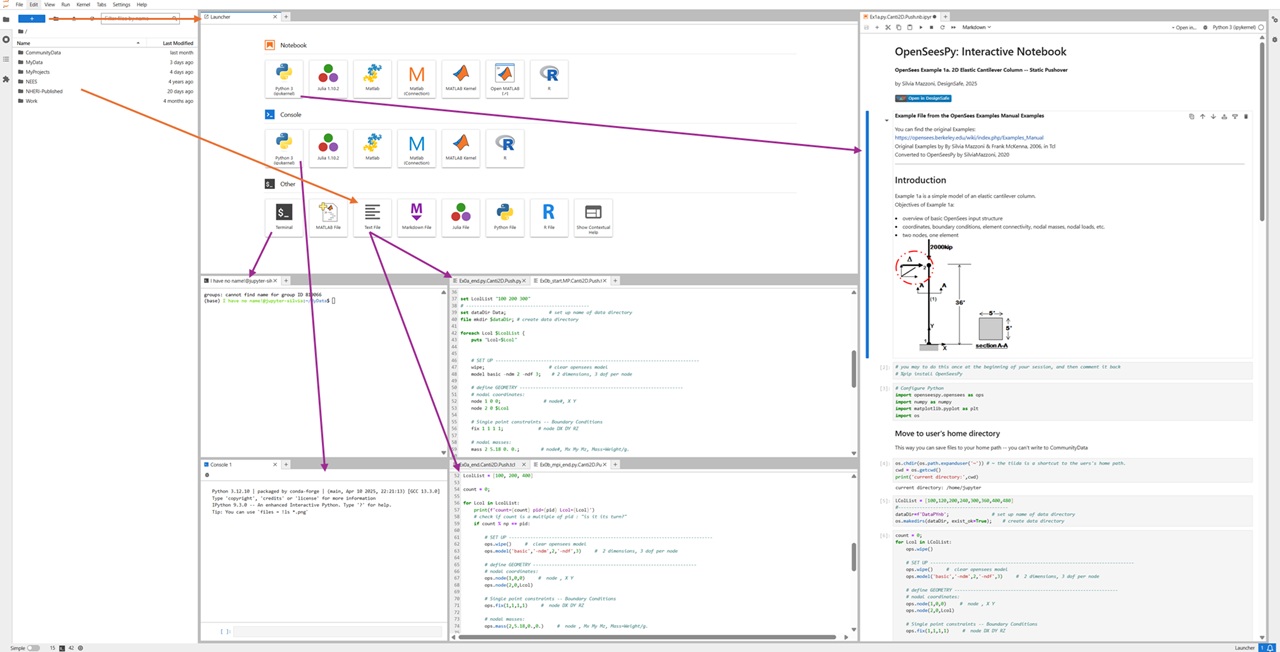Image resolution: width=1280 pixels, height=652 pixels.
Task: Launch Python 3 ipykernel notebook from Launcher
Action: click(284, 78)
